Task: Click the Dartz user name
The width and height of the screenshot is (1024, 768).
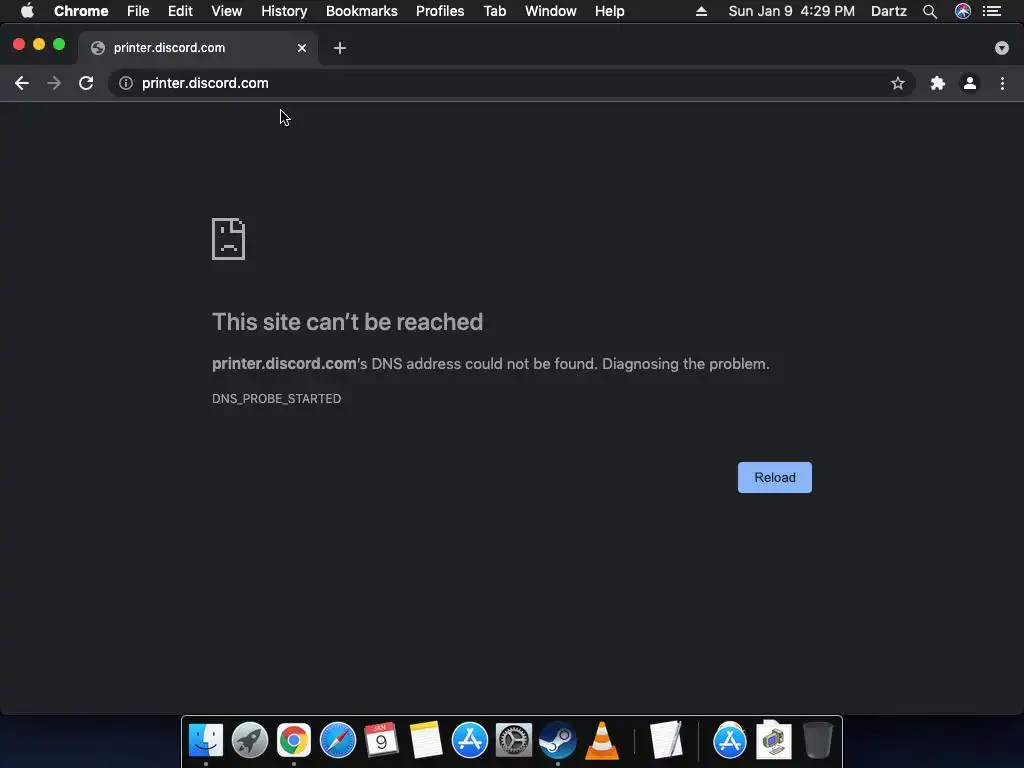Action: [x=889, y=11]
